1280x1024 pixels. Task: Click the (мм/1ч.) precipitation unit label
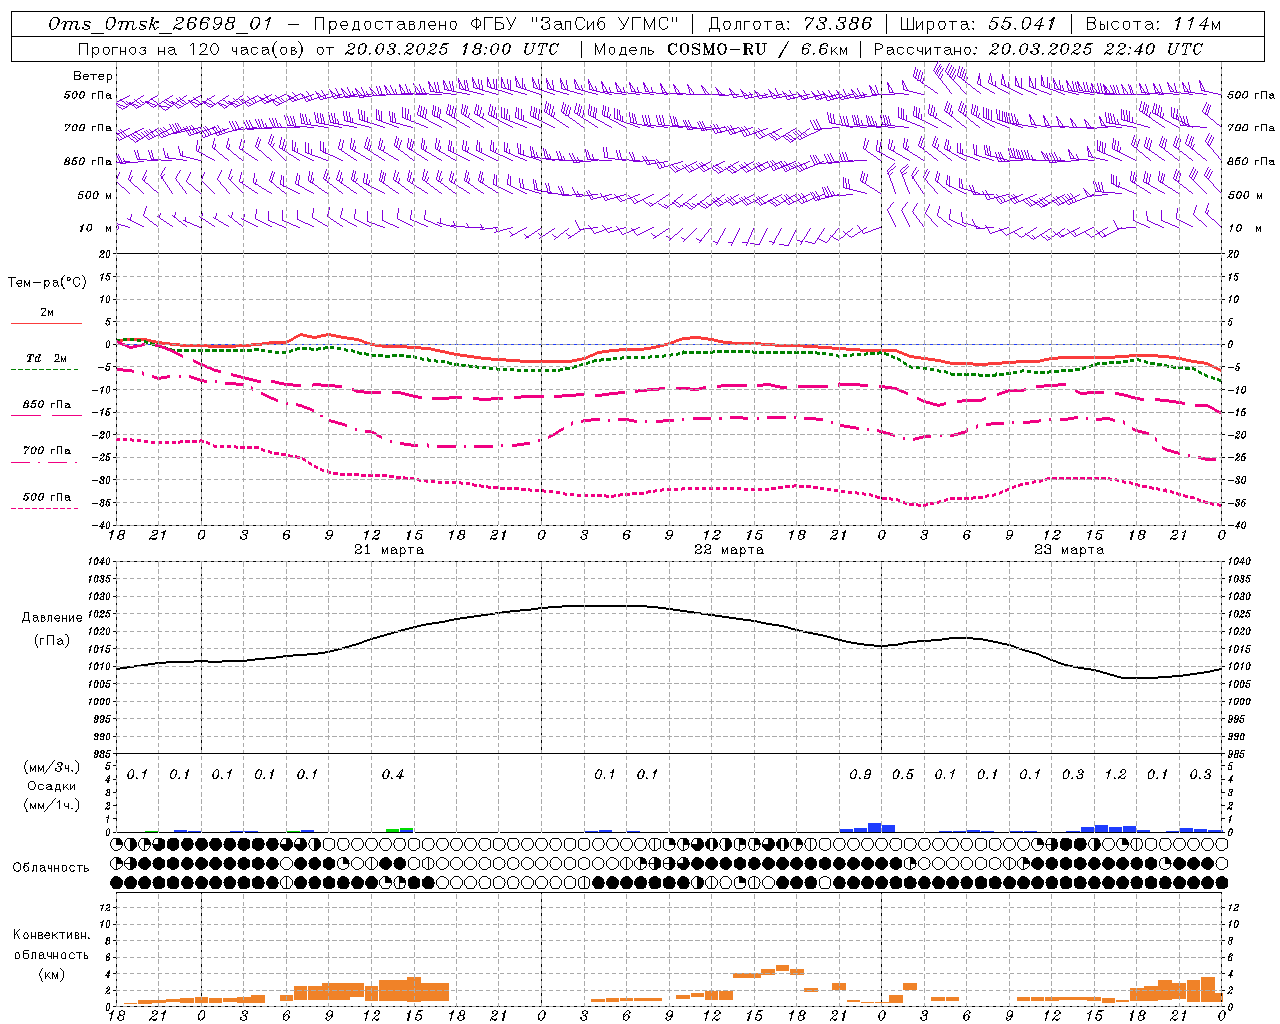[x=51, y=805]
